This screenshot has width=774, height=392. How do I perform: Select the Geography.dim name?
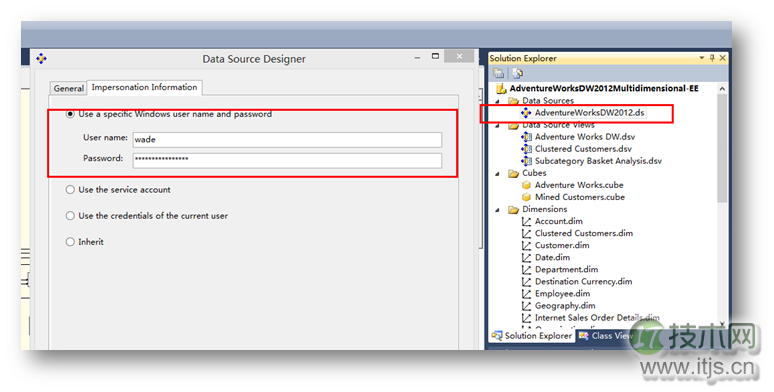coord(565,306)
